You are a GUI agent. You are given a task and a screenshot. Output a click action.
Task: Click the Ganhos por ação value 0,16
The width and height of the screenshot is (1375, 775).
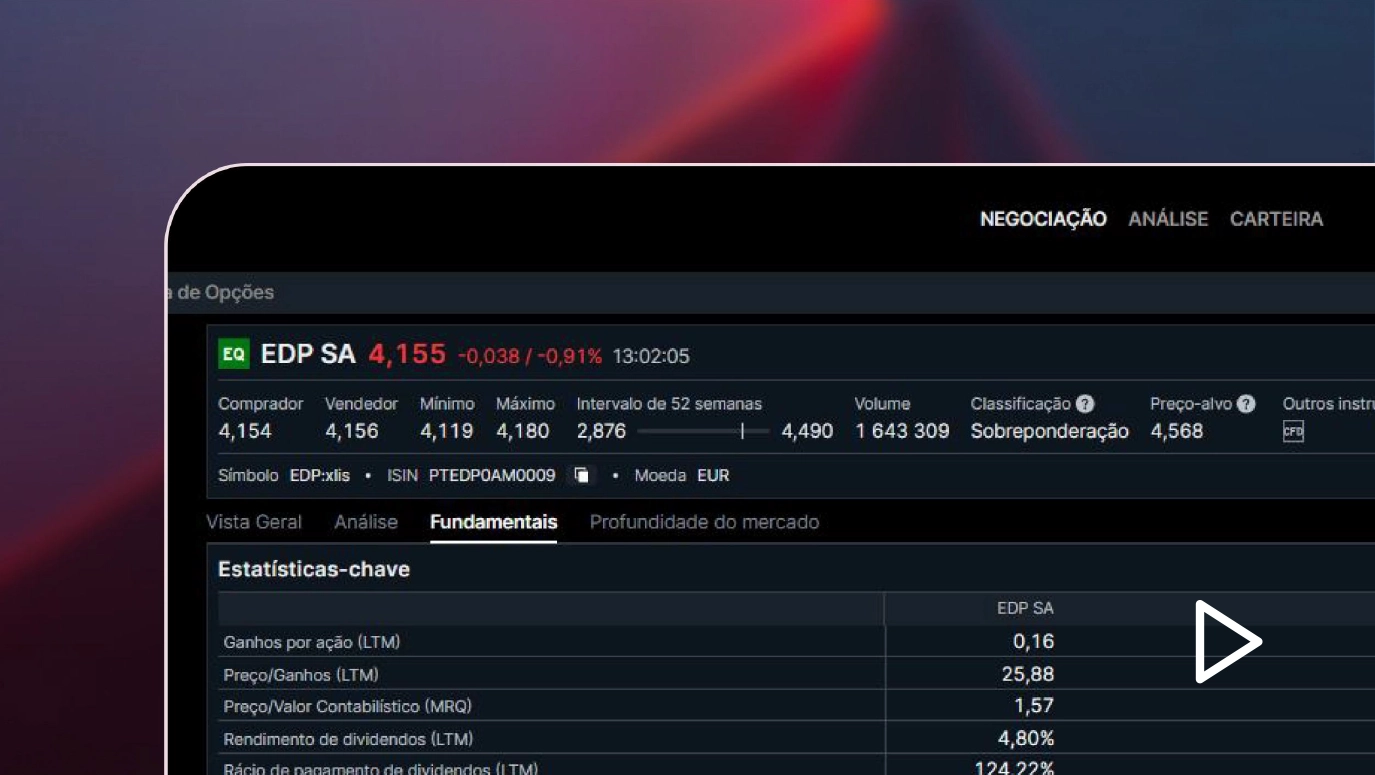[1033, 641]
